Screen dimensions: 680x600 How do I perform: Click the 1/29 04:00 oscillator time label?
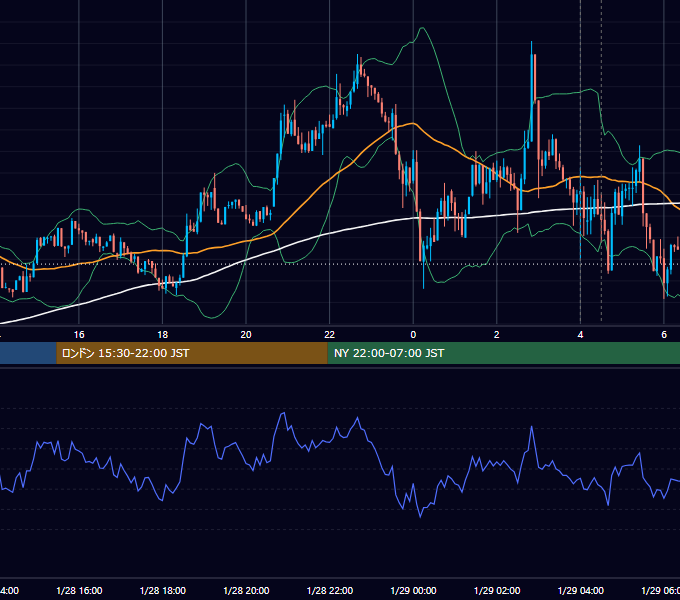[x=581, y=590]
